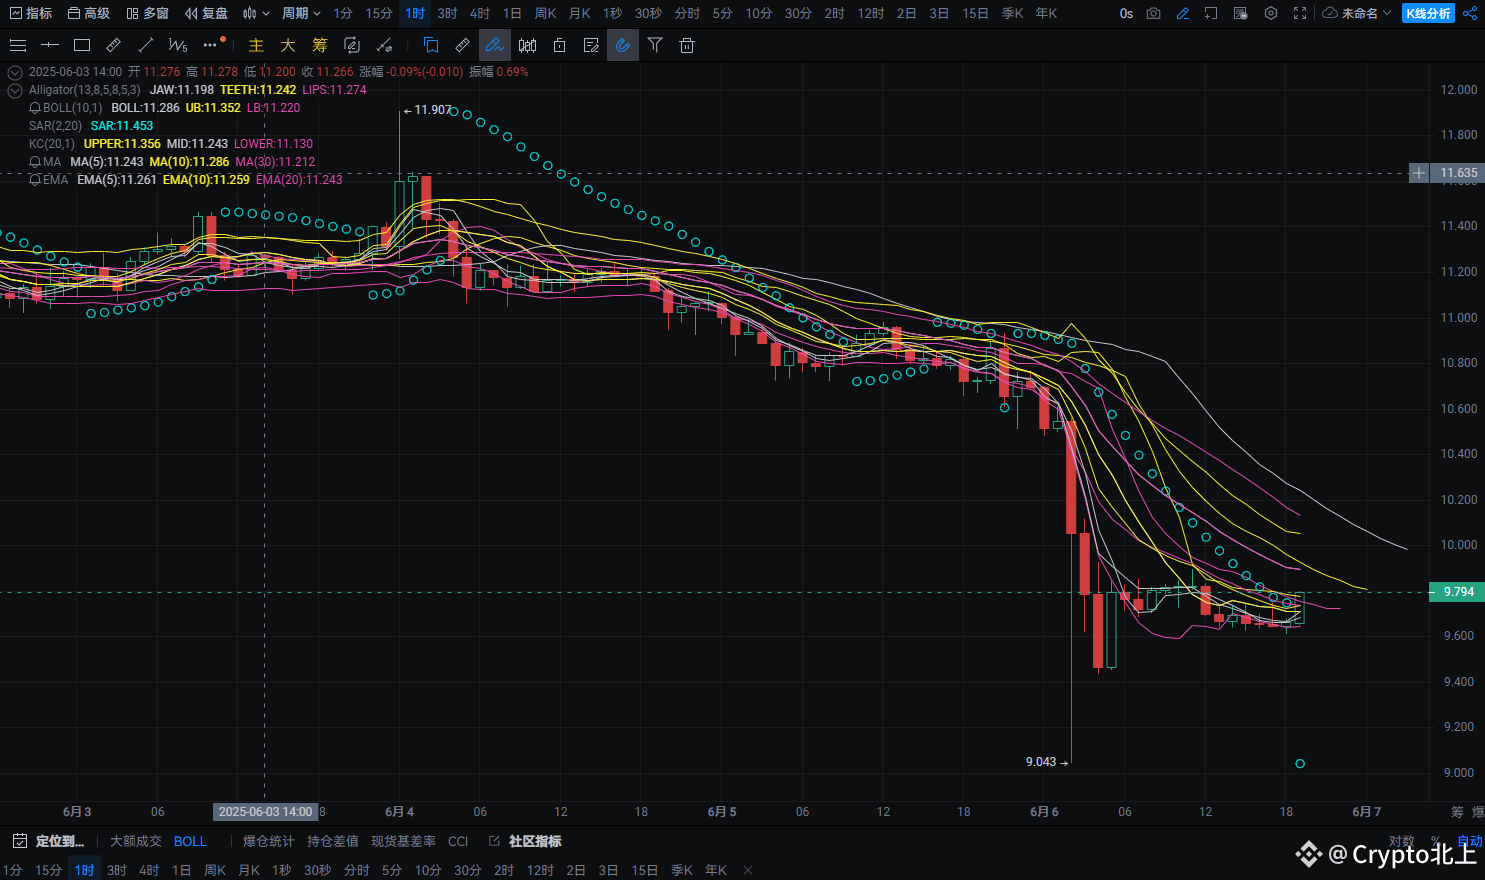Open the filter funnel icon
The height and width of the screenshot is (880, 1485).
pyautogui.click(x=655, y=45)
